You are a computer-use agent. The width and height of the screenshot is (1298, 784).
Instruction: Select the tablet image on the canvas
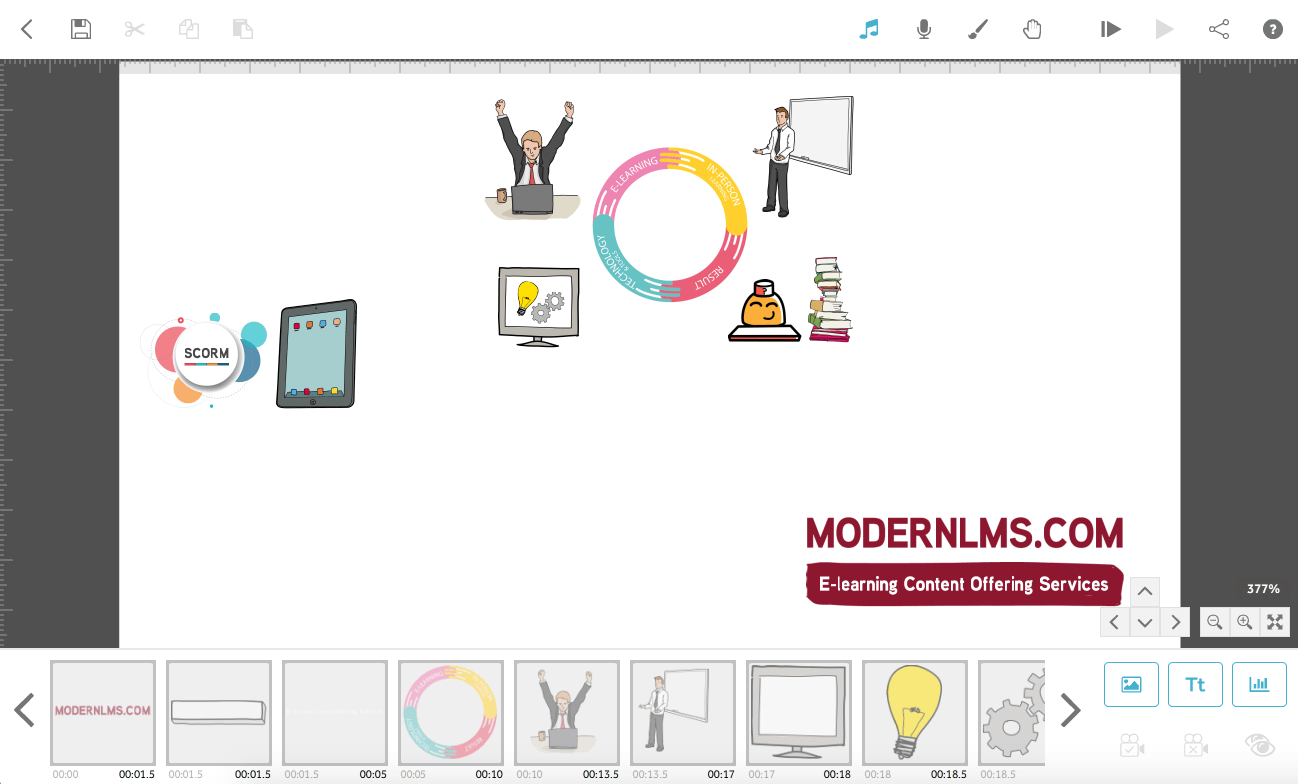(316, 354)
